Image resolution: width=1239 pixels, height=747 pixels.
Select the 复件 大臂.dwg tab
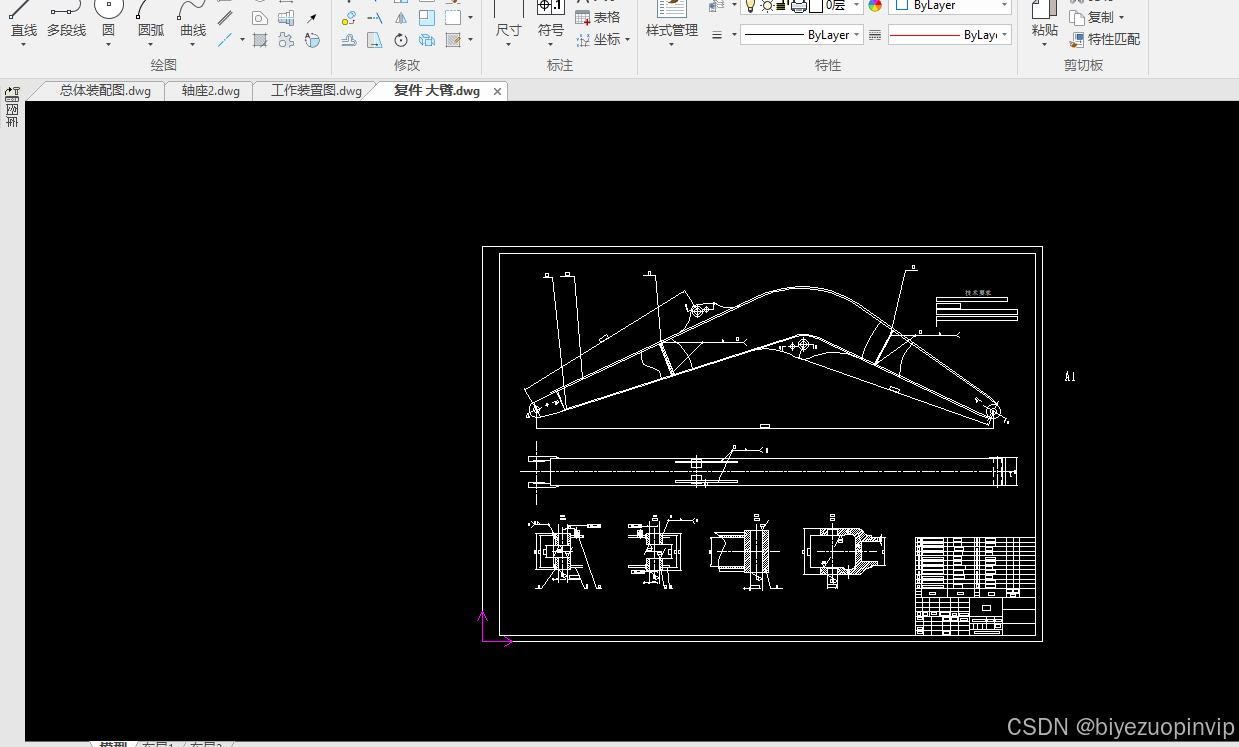(x=436, y=91)
